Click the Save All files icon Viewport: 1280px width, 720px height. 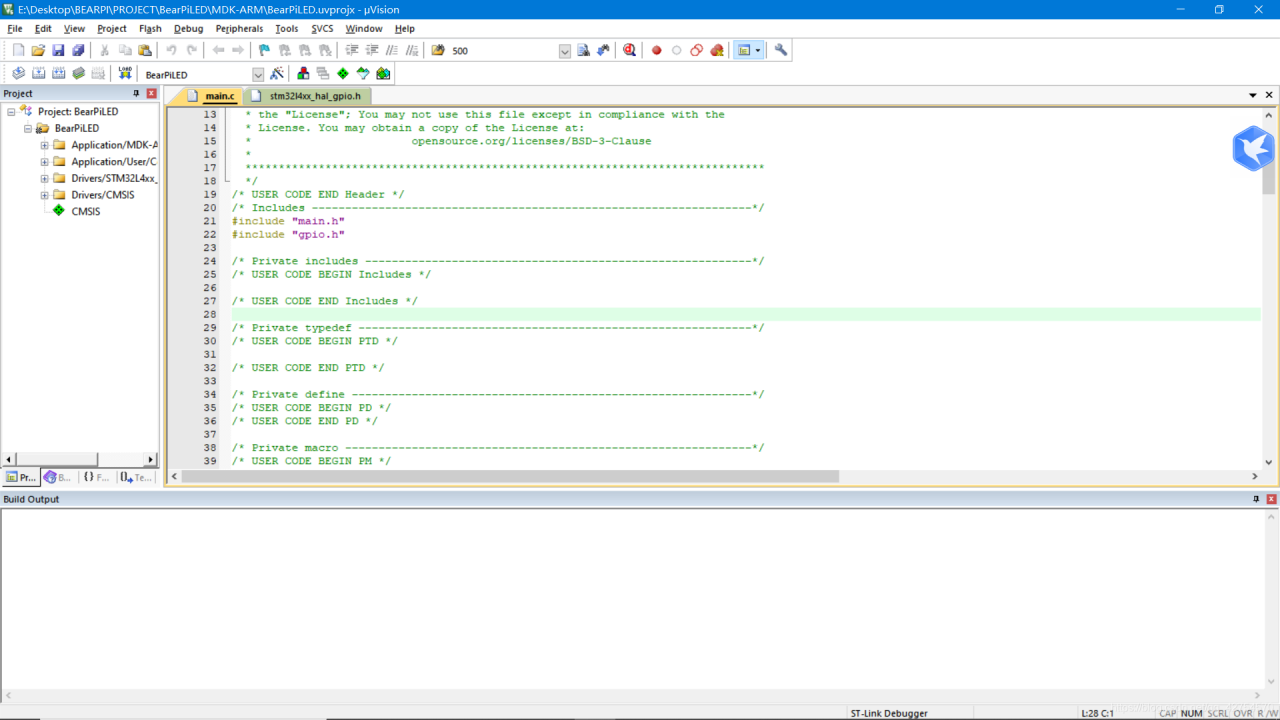click(x=78, y=50)
